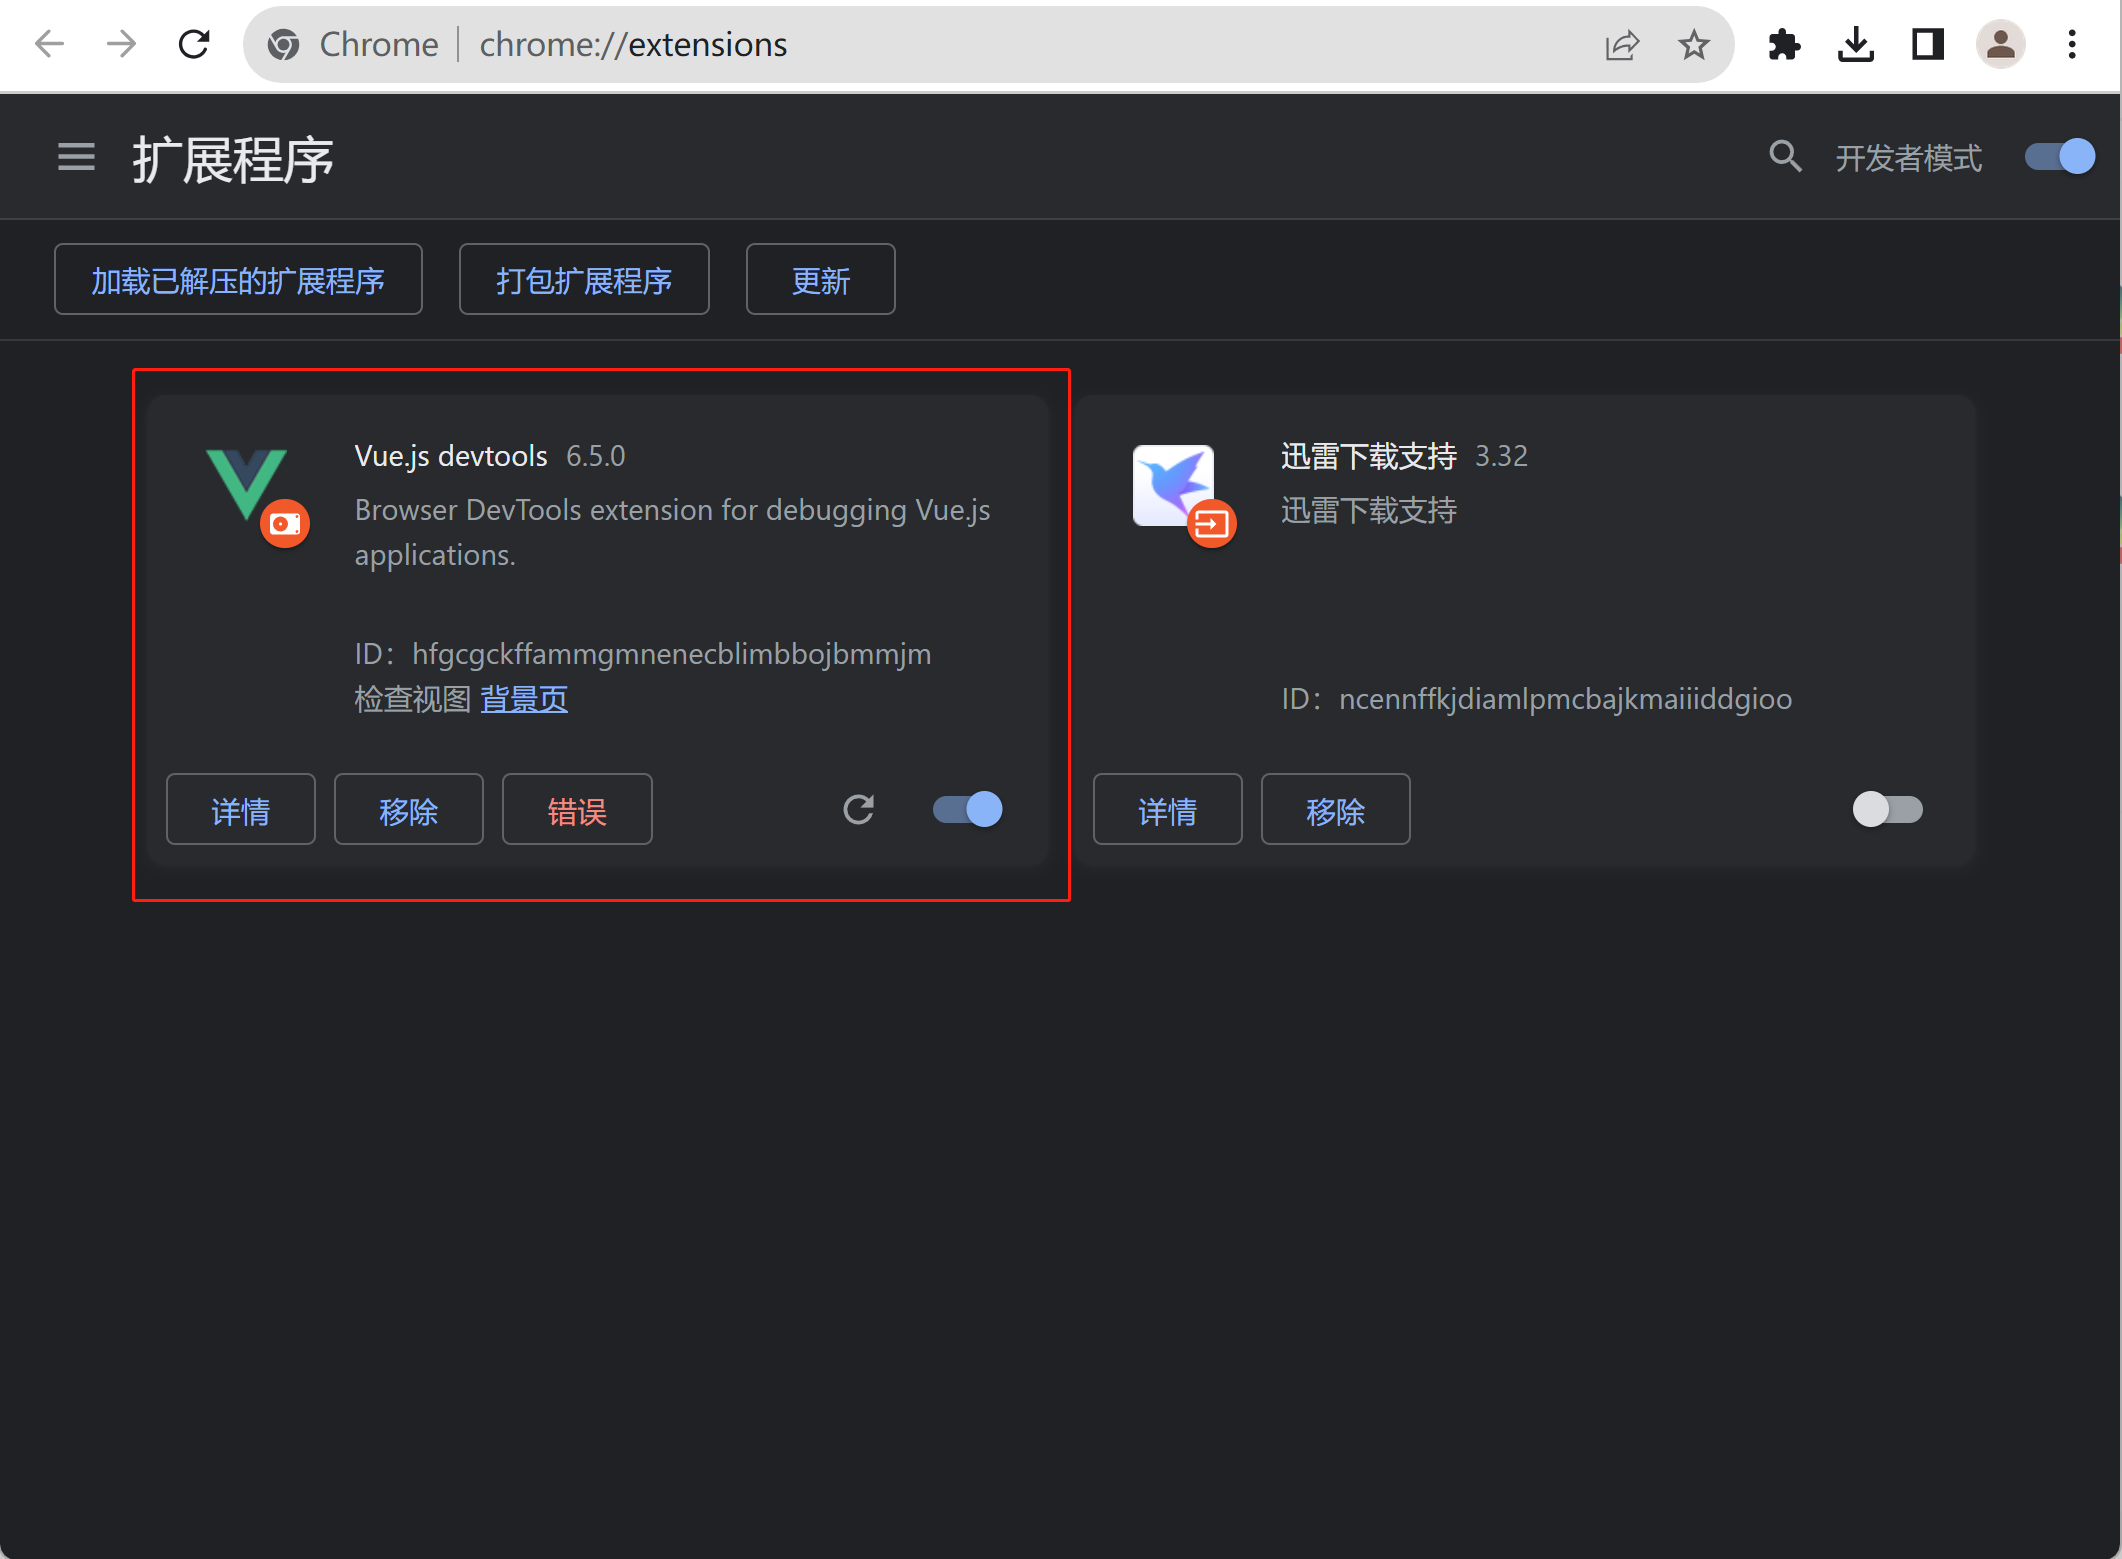This screenshot has height=1559, width=2122.
Task: Open the extensions hamburger menu
Action: 76,157
